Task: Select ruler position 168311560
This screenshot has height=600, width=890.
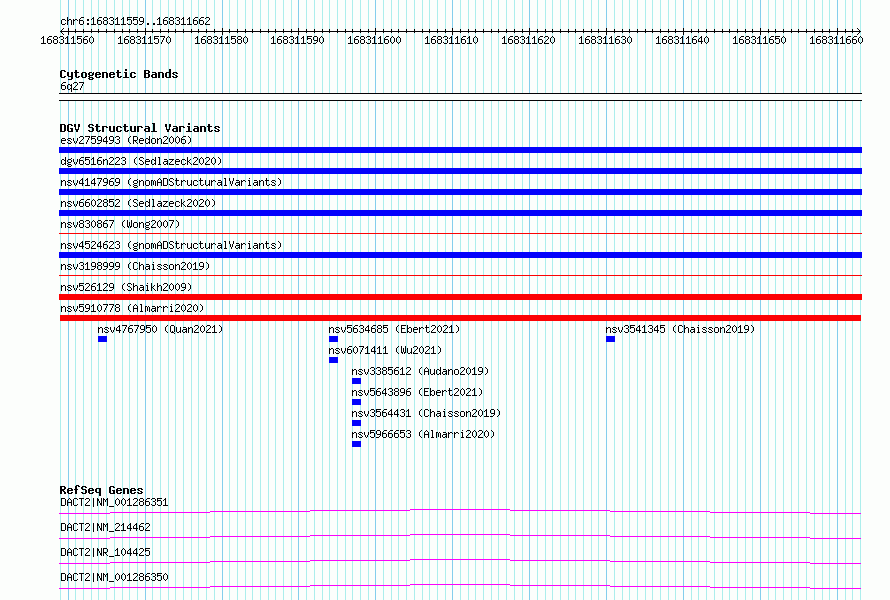Action: 68,40
